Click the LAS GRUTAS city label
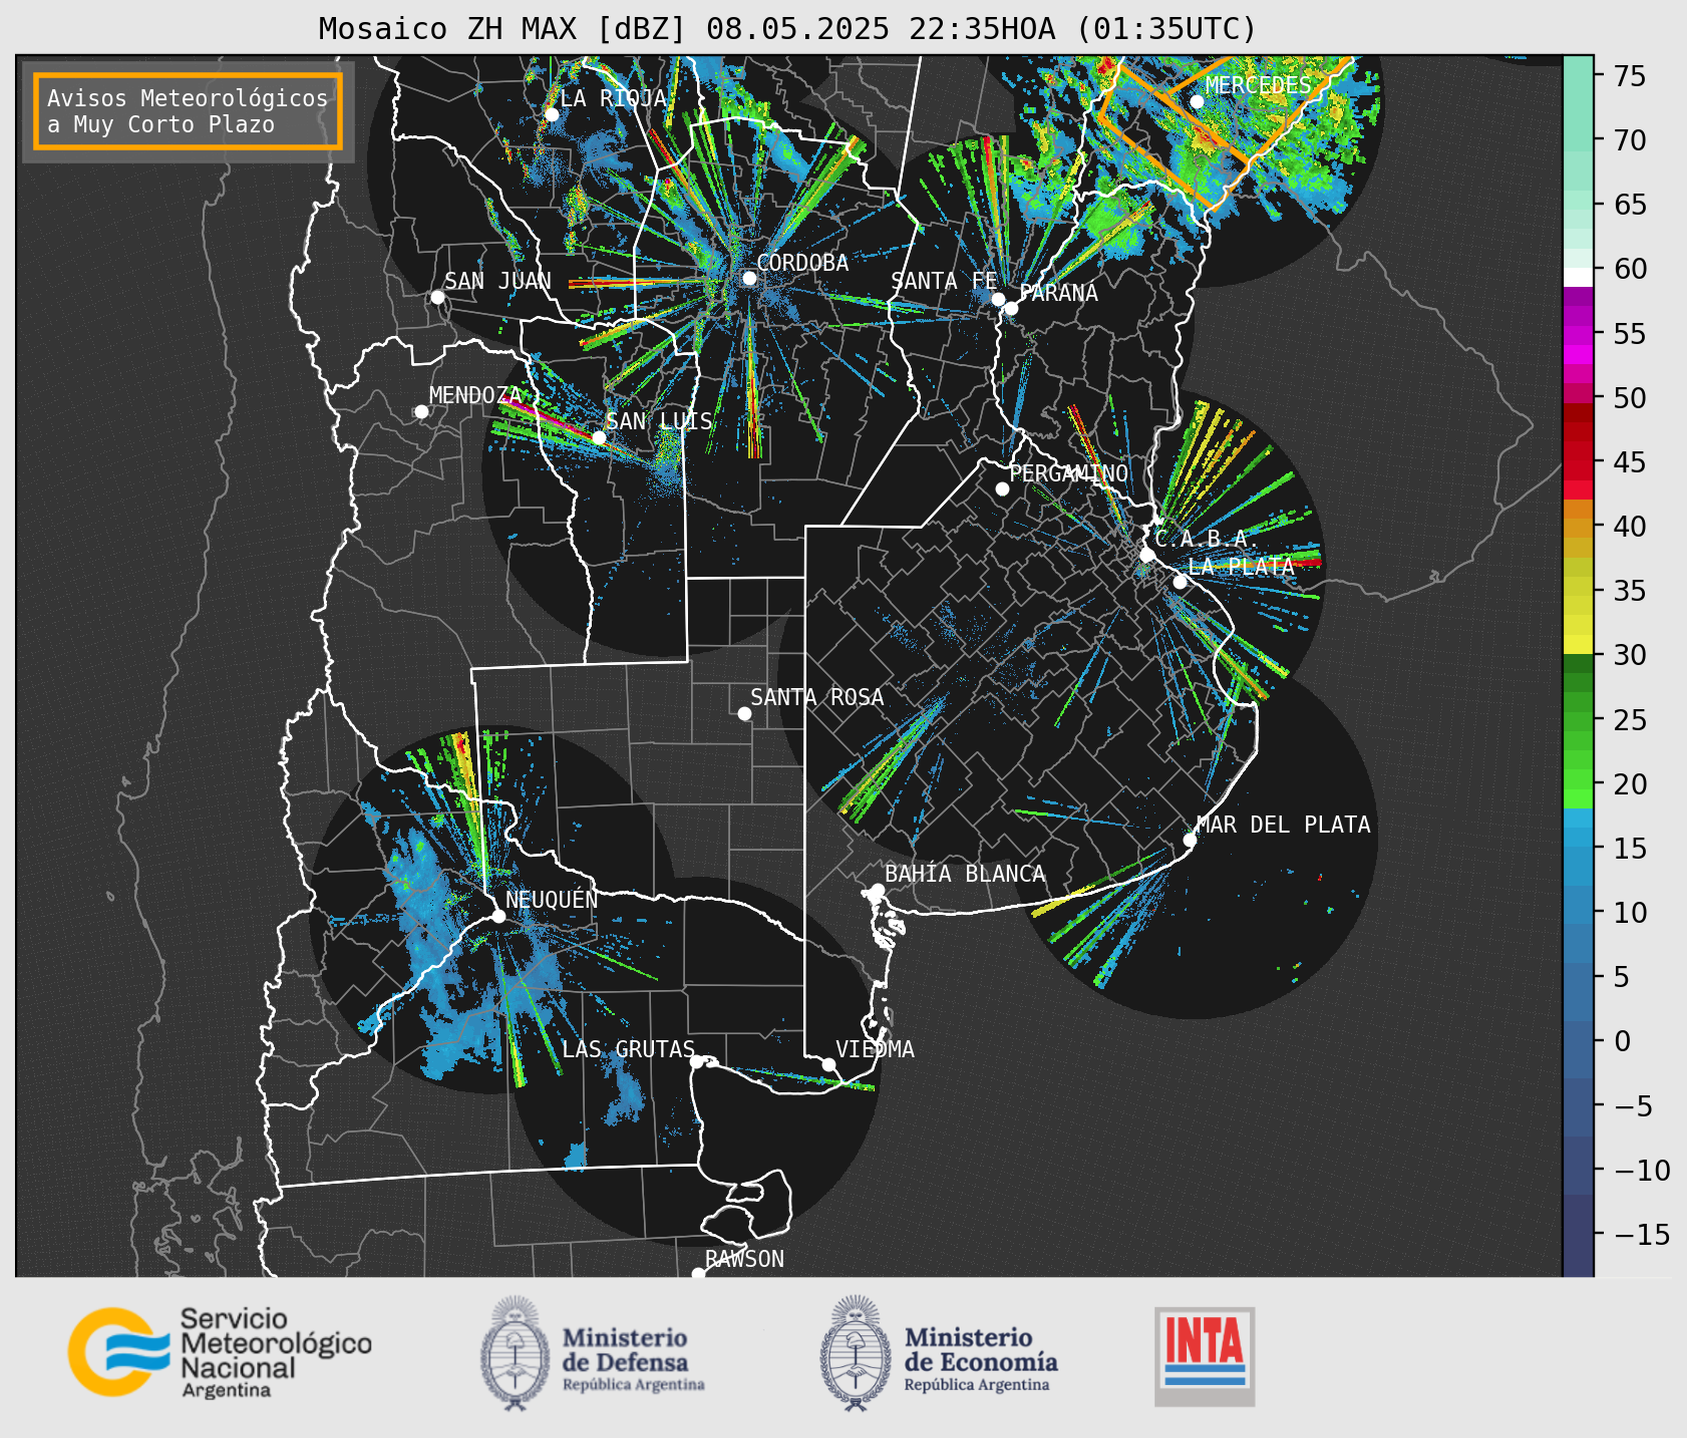The height and width of the screenshot is (1438, 1687). (628, 1049)
